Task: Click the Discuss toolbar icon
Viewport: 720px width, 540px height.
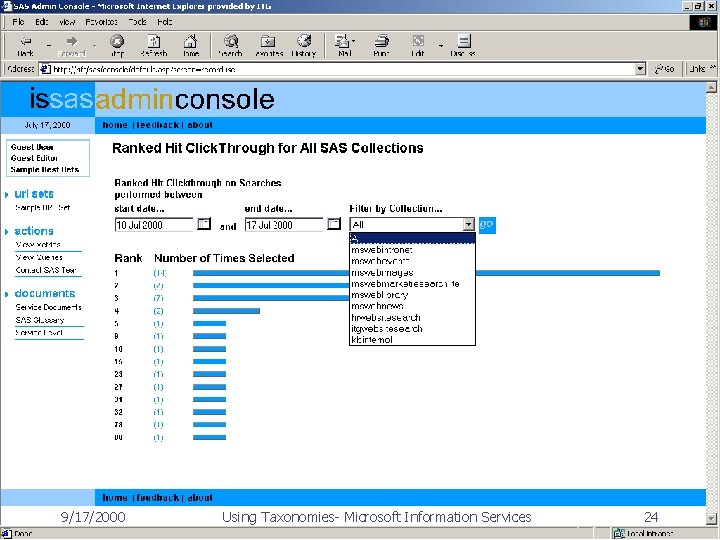Action: (x=464, y=41)
